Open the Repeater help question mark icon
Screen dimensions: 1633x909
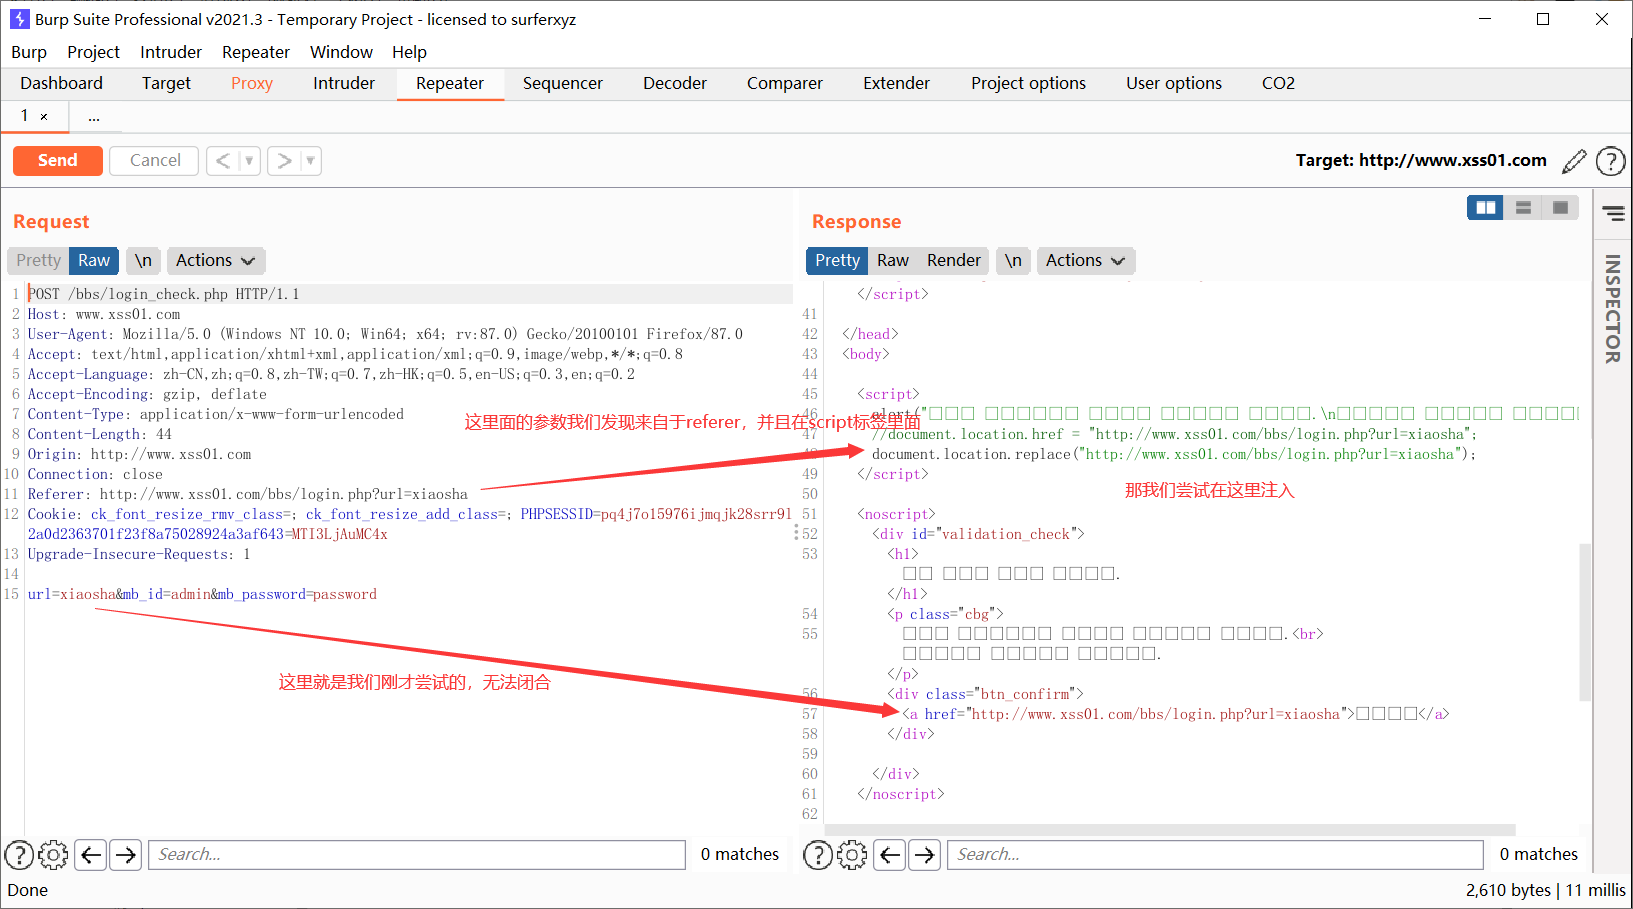coord(1610,161)
